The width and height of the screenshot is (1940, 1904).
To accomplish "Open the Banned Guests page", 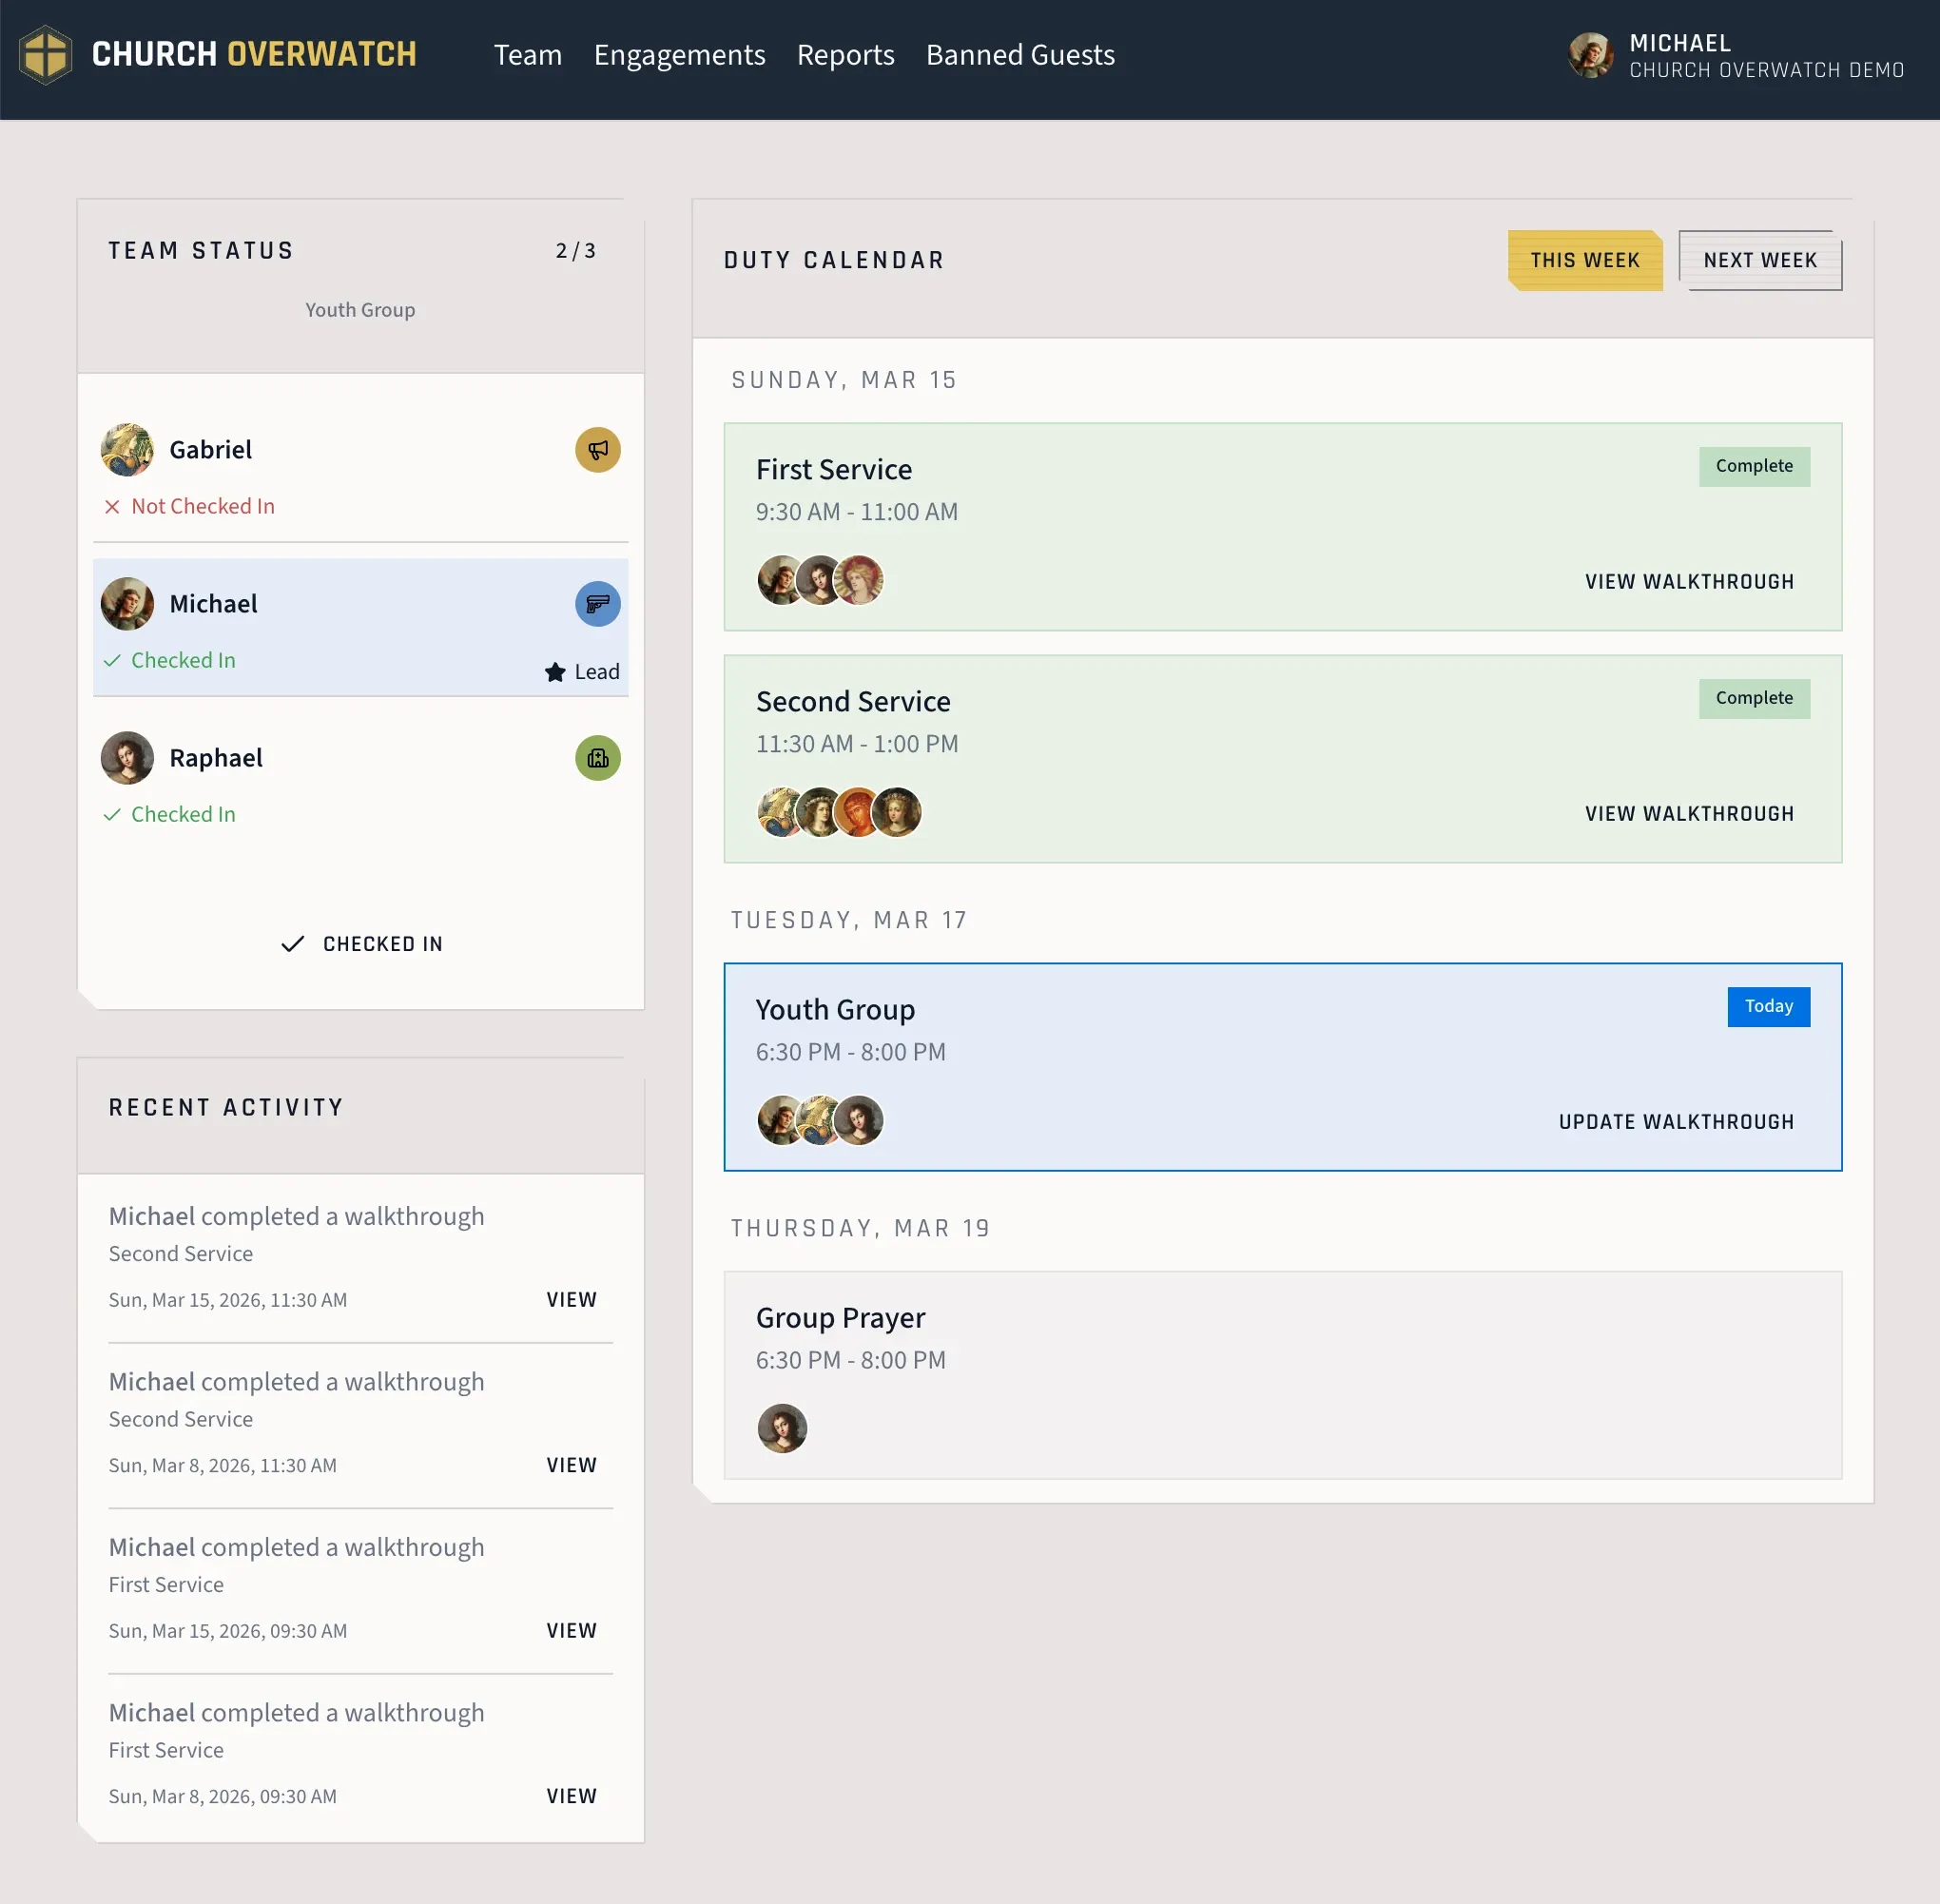I will tap(1019, 55).
